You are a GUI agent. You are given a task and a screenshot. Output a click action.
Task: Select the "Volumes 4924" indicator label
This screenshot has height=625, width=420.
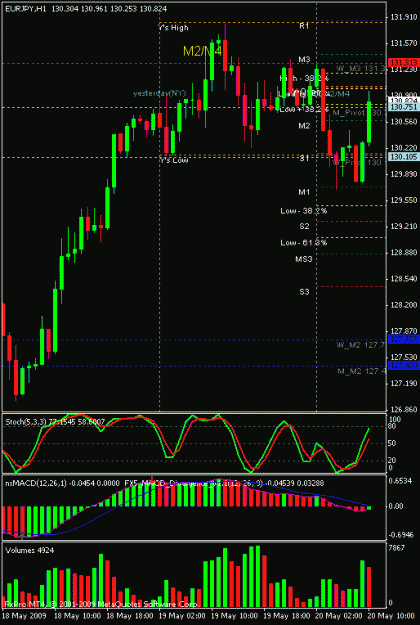(x=30, y=550)
